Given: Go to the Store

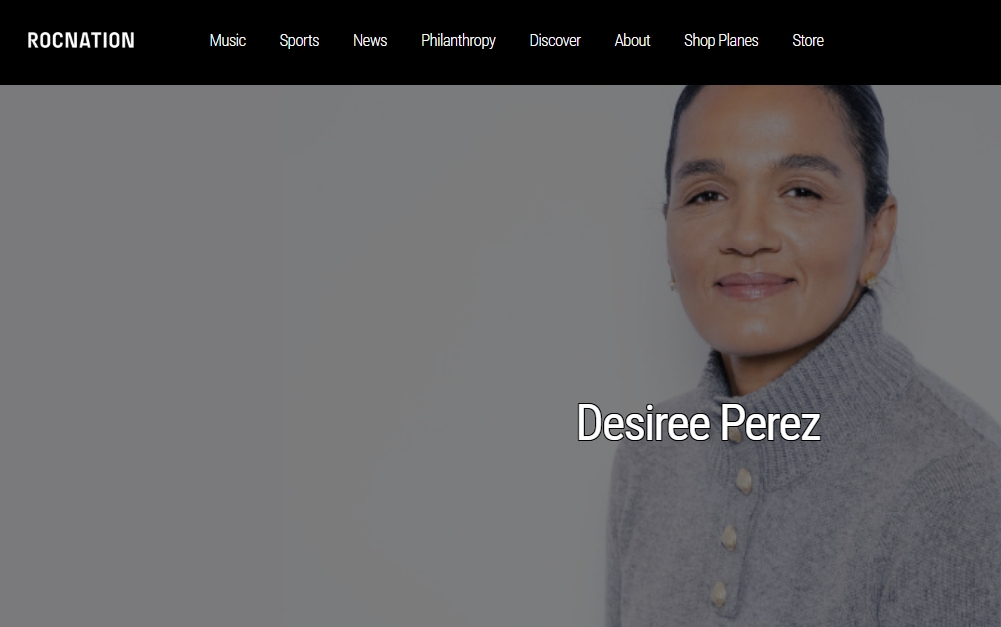Looking at the screenshot, I should (808, 40).
